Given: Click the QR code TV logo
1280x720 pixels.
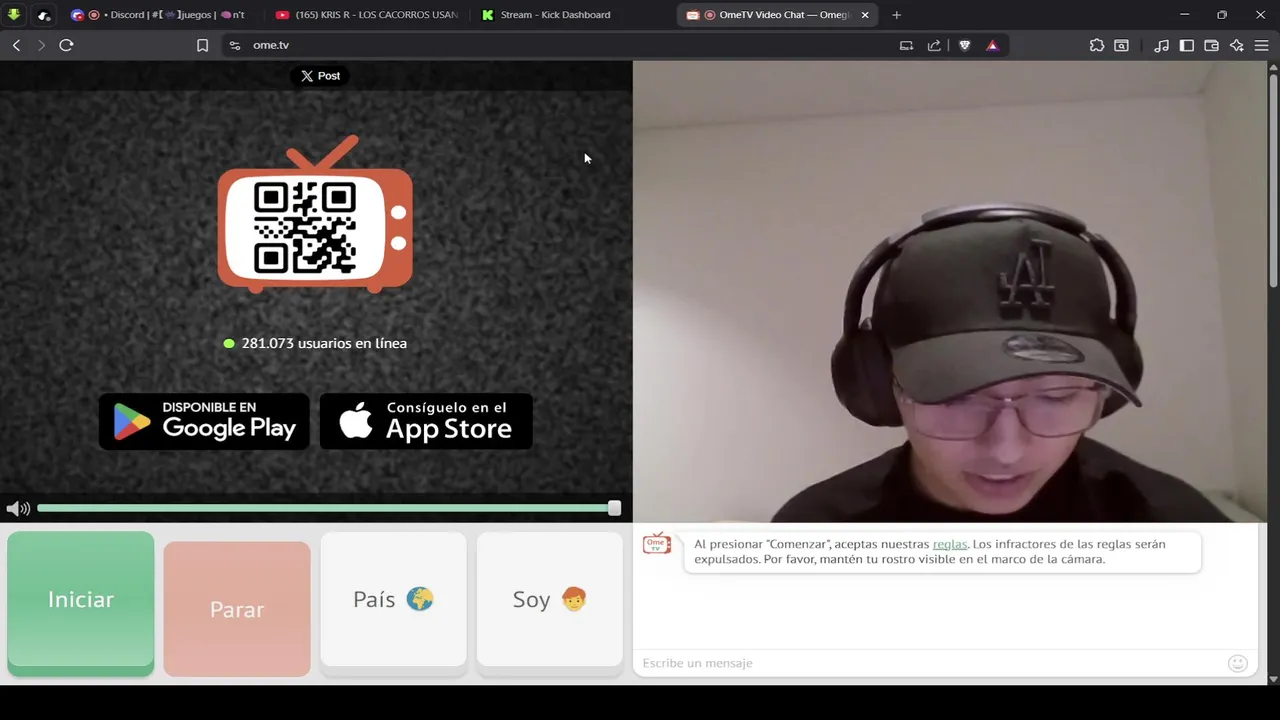Looking at the screenshot, I should coord(315,215).
